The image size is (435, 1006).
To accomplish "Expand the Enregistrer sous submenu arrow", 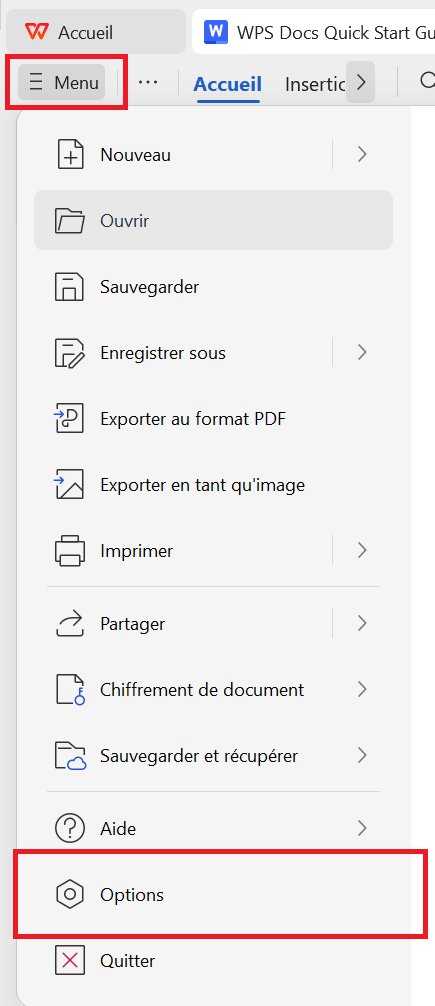I will (362, 352).
